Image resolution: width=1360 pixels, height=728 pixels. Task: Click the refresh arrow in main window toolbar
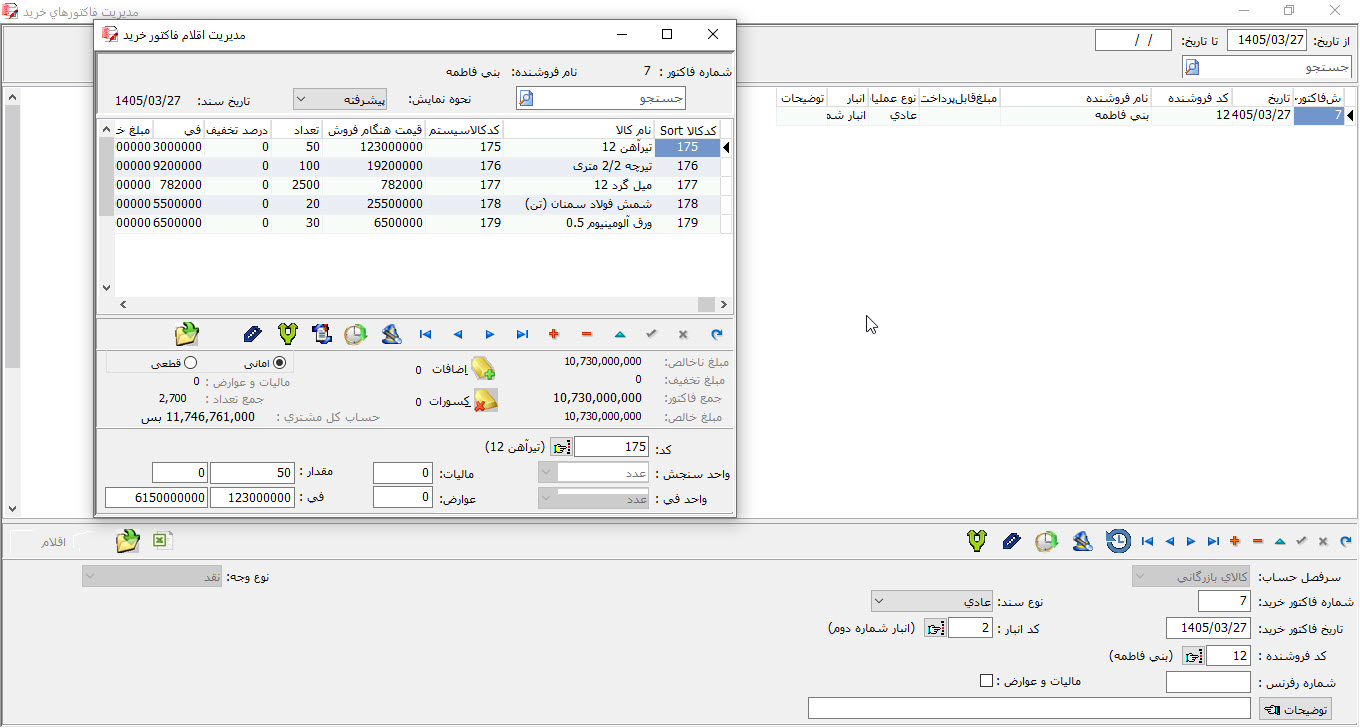pyautogui.click(x=1345, y=541)
